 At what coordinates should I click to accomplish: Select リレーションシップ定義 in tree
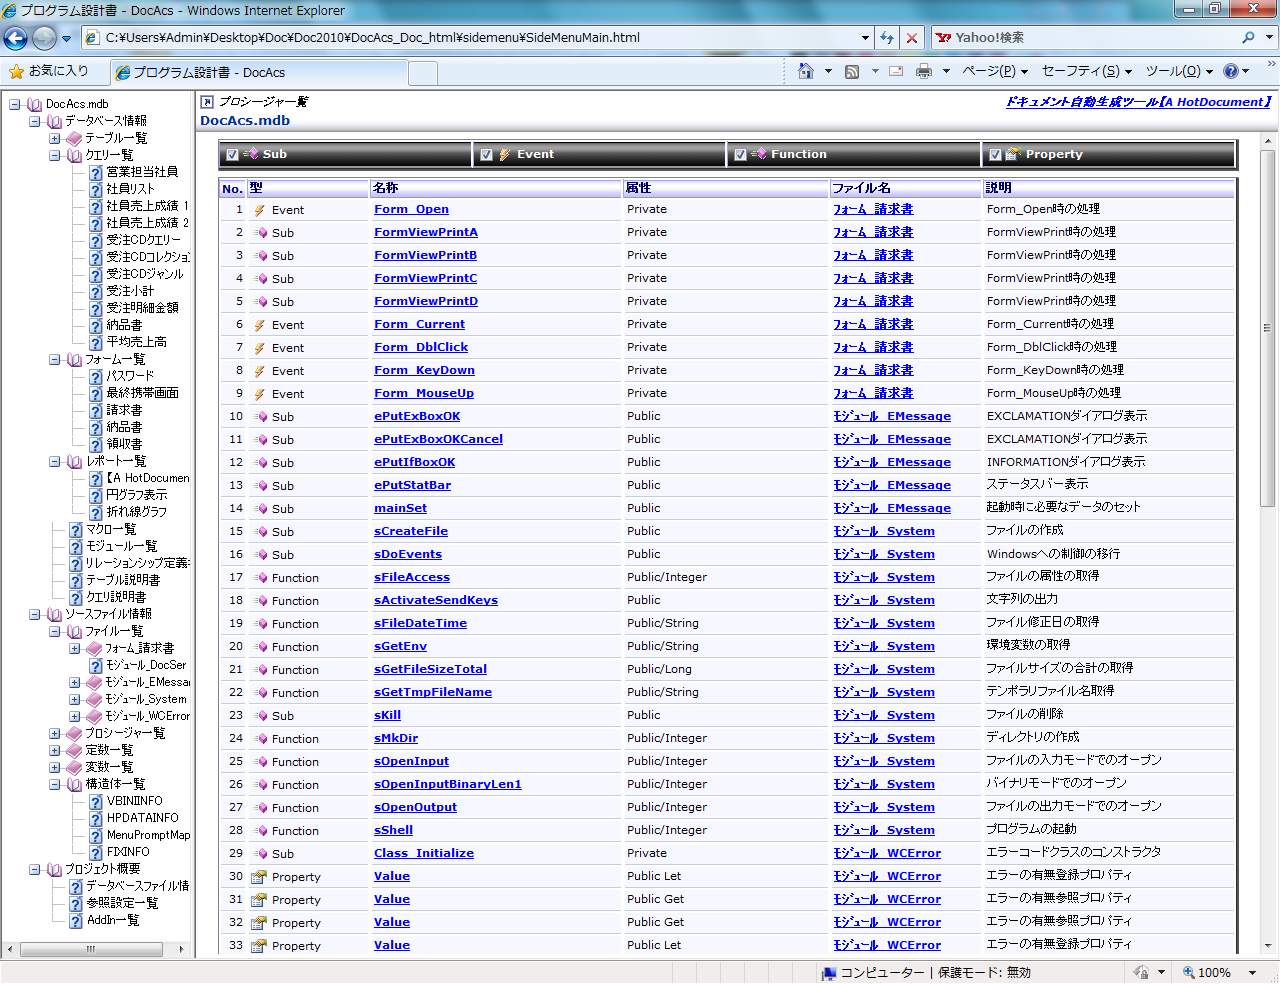click(137, 563)
